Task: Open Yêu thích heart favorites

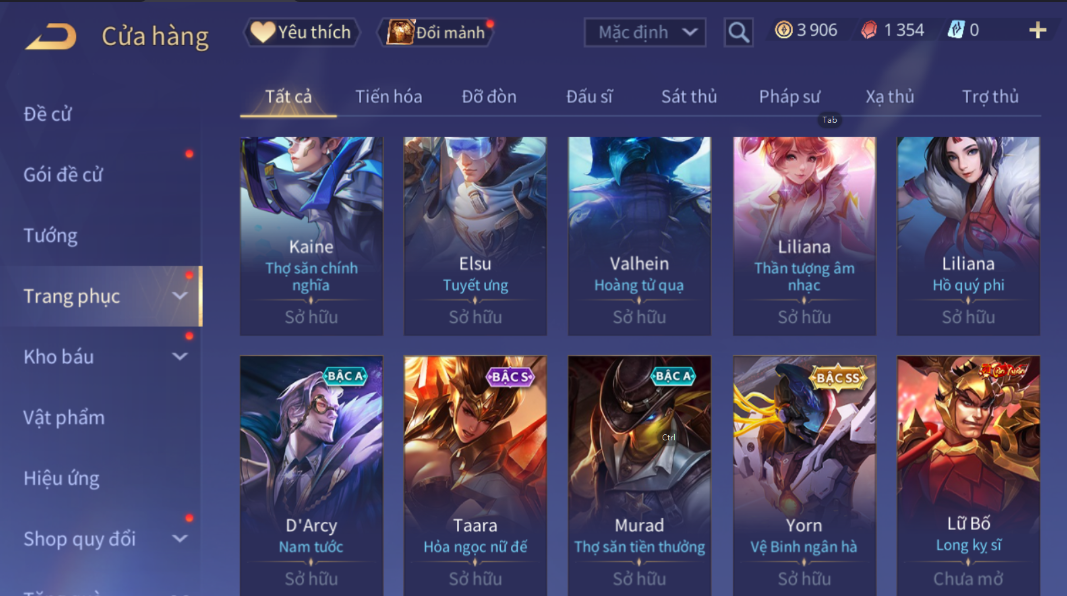Action: tap(301, 32)
